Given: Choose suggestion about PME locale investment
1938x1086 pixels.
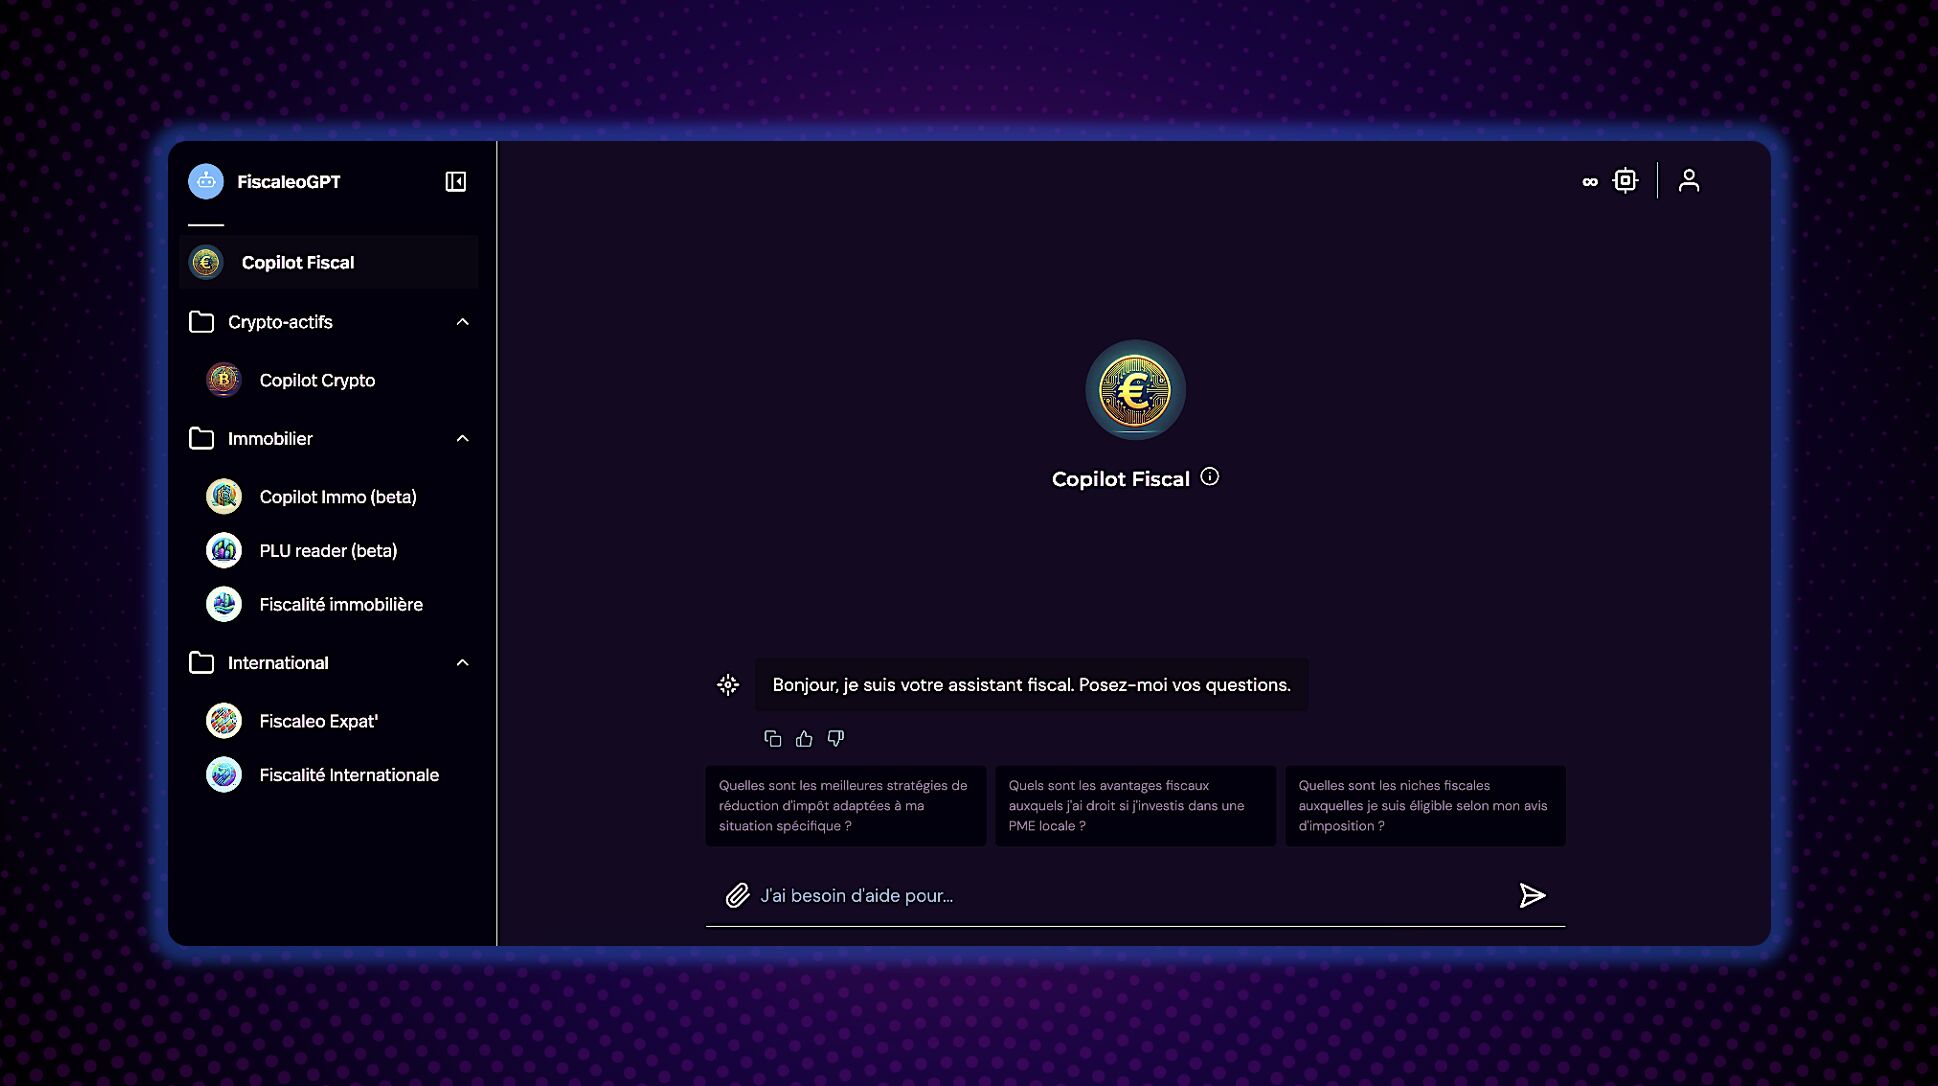Looking at the screenshot, I should [1135, 806].
